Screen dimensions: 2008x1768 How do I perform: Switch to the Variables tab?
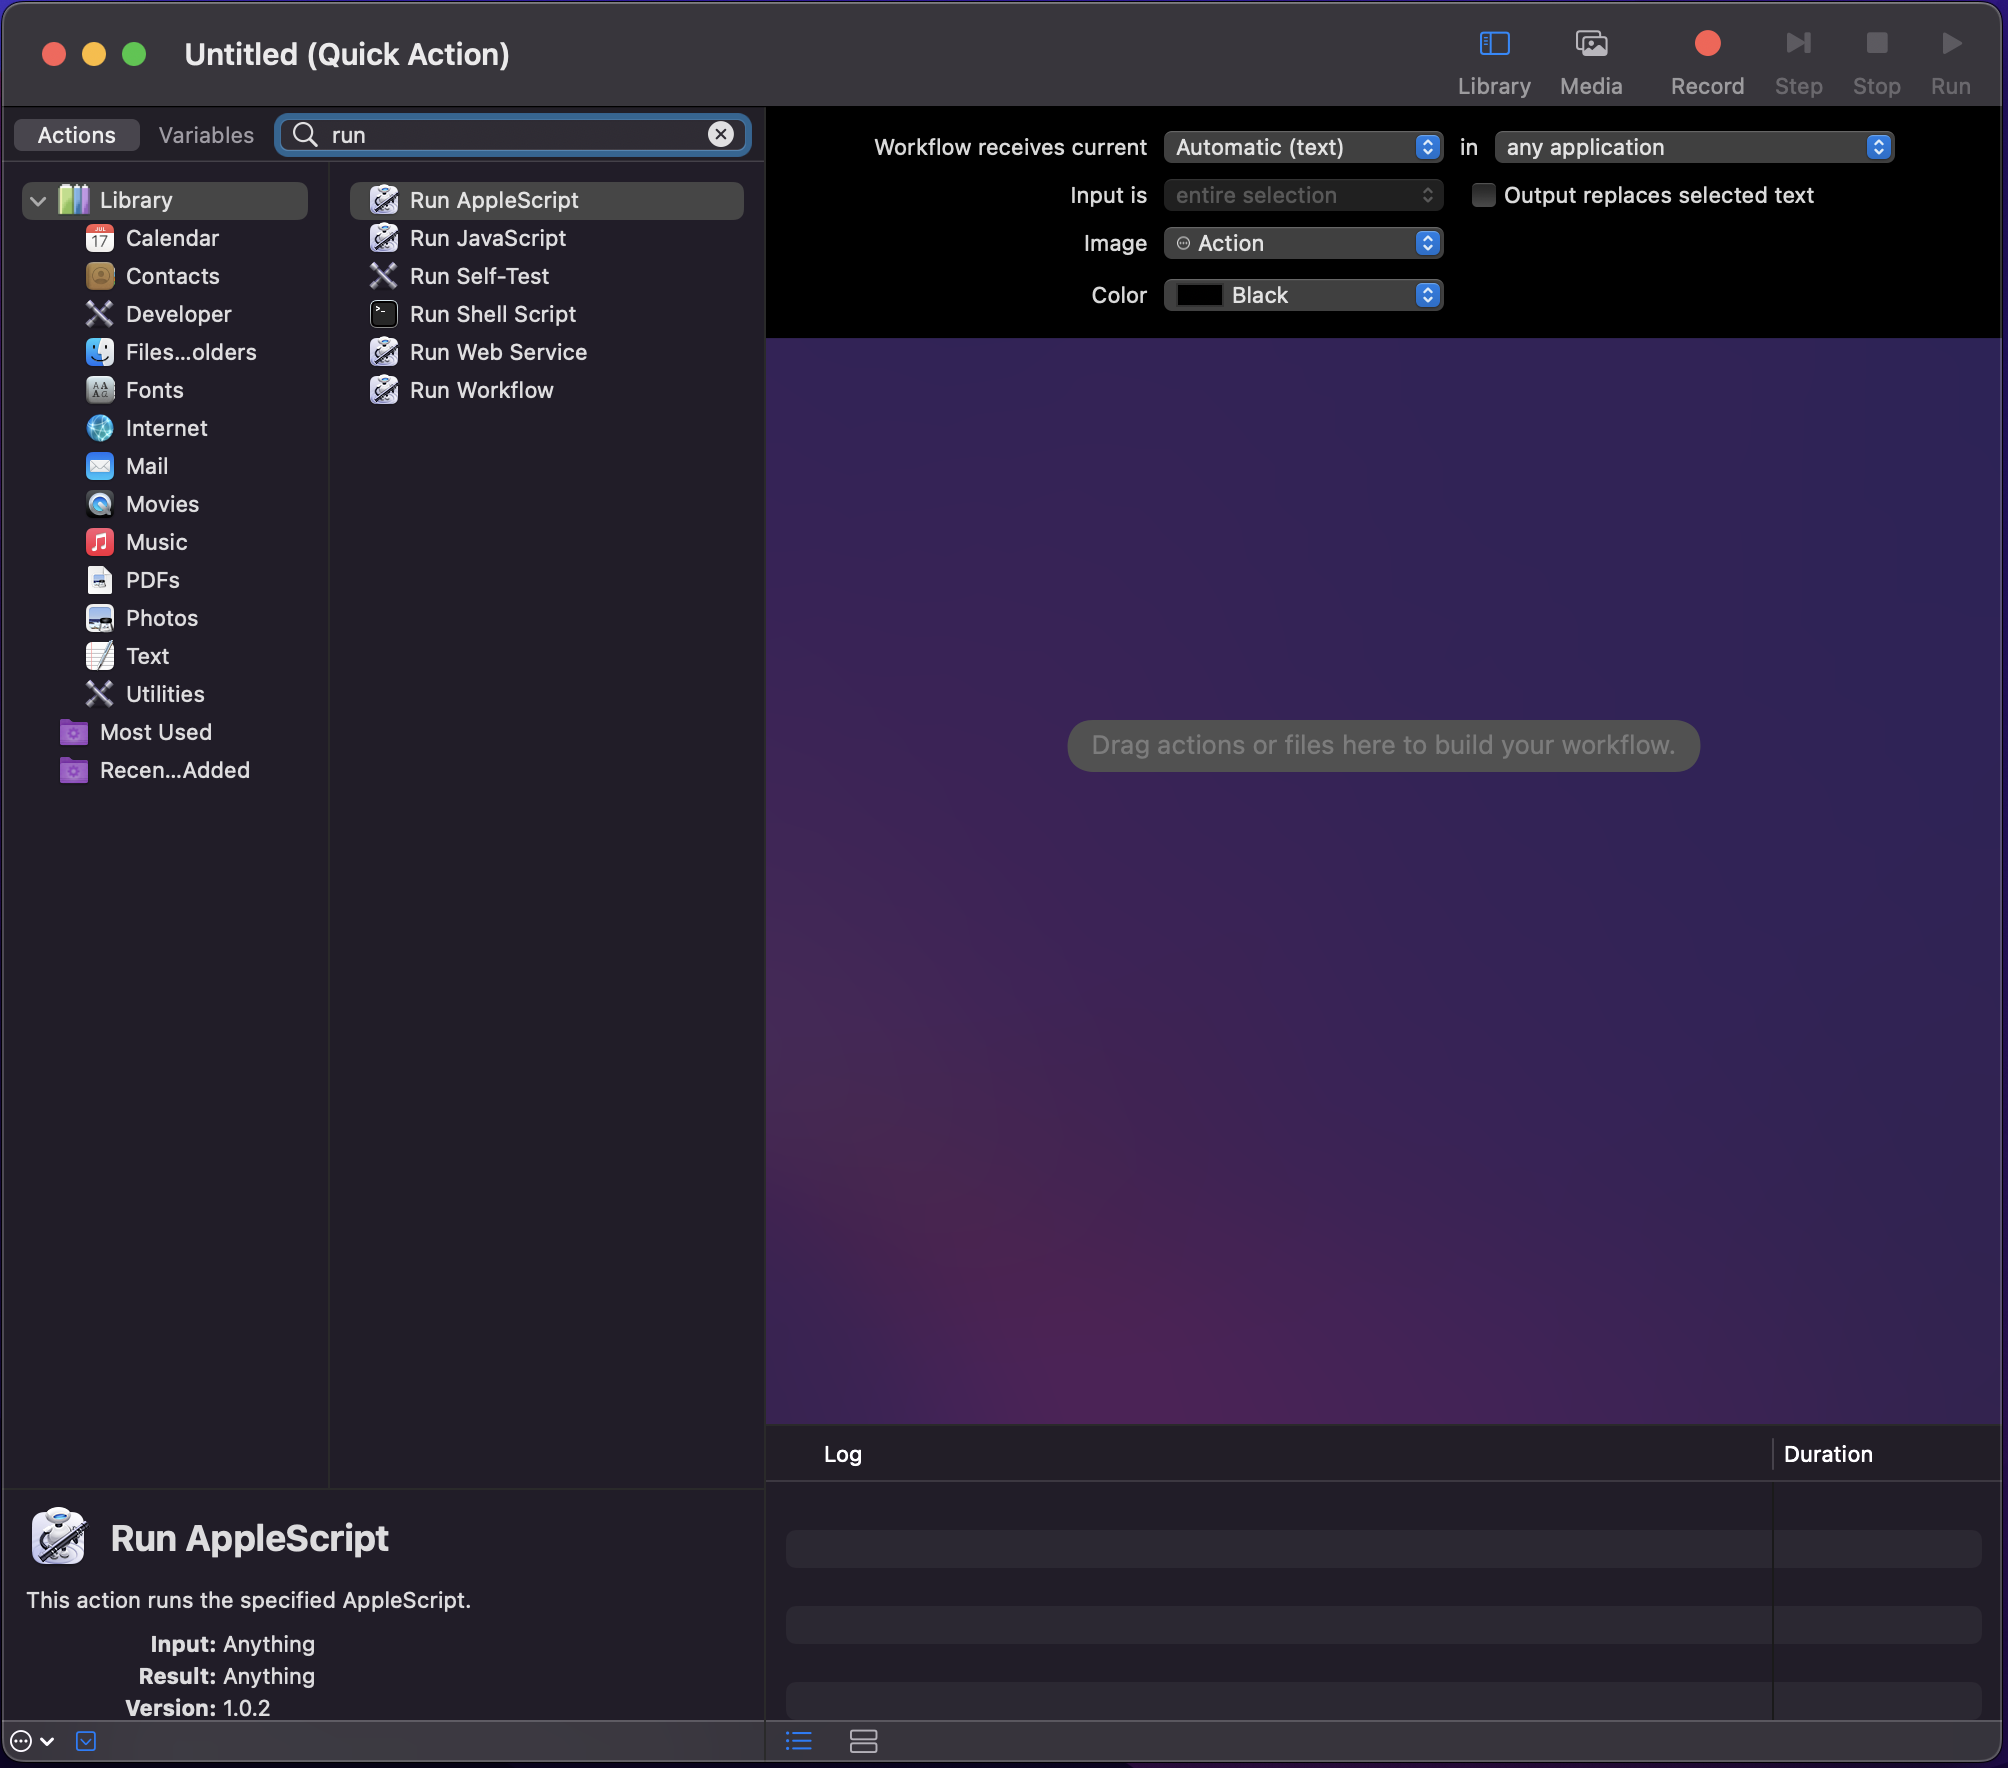tap(206, 135)
